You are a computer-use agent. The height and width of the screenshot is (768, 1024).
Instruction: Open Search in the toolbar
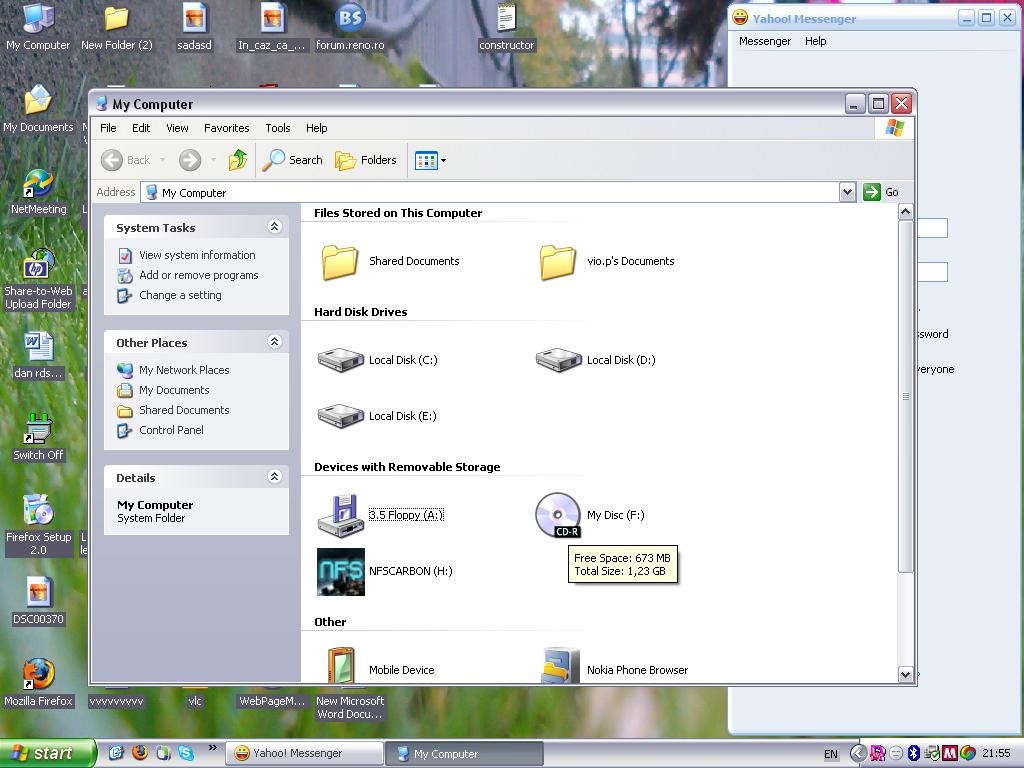(x=292, y=160)
